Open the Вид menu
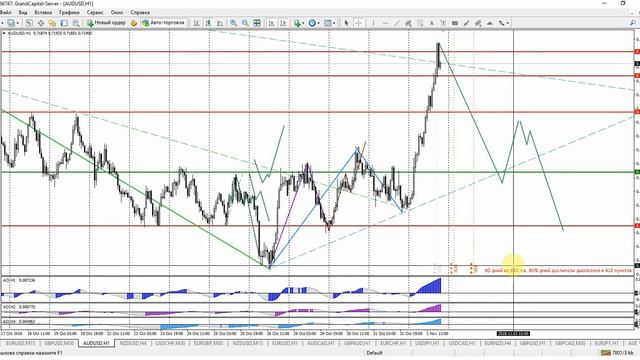Screen dimensions: 640x360 23,12
